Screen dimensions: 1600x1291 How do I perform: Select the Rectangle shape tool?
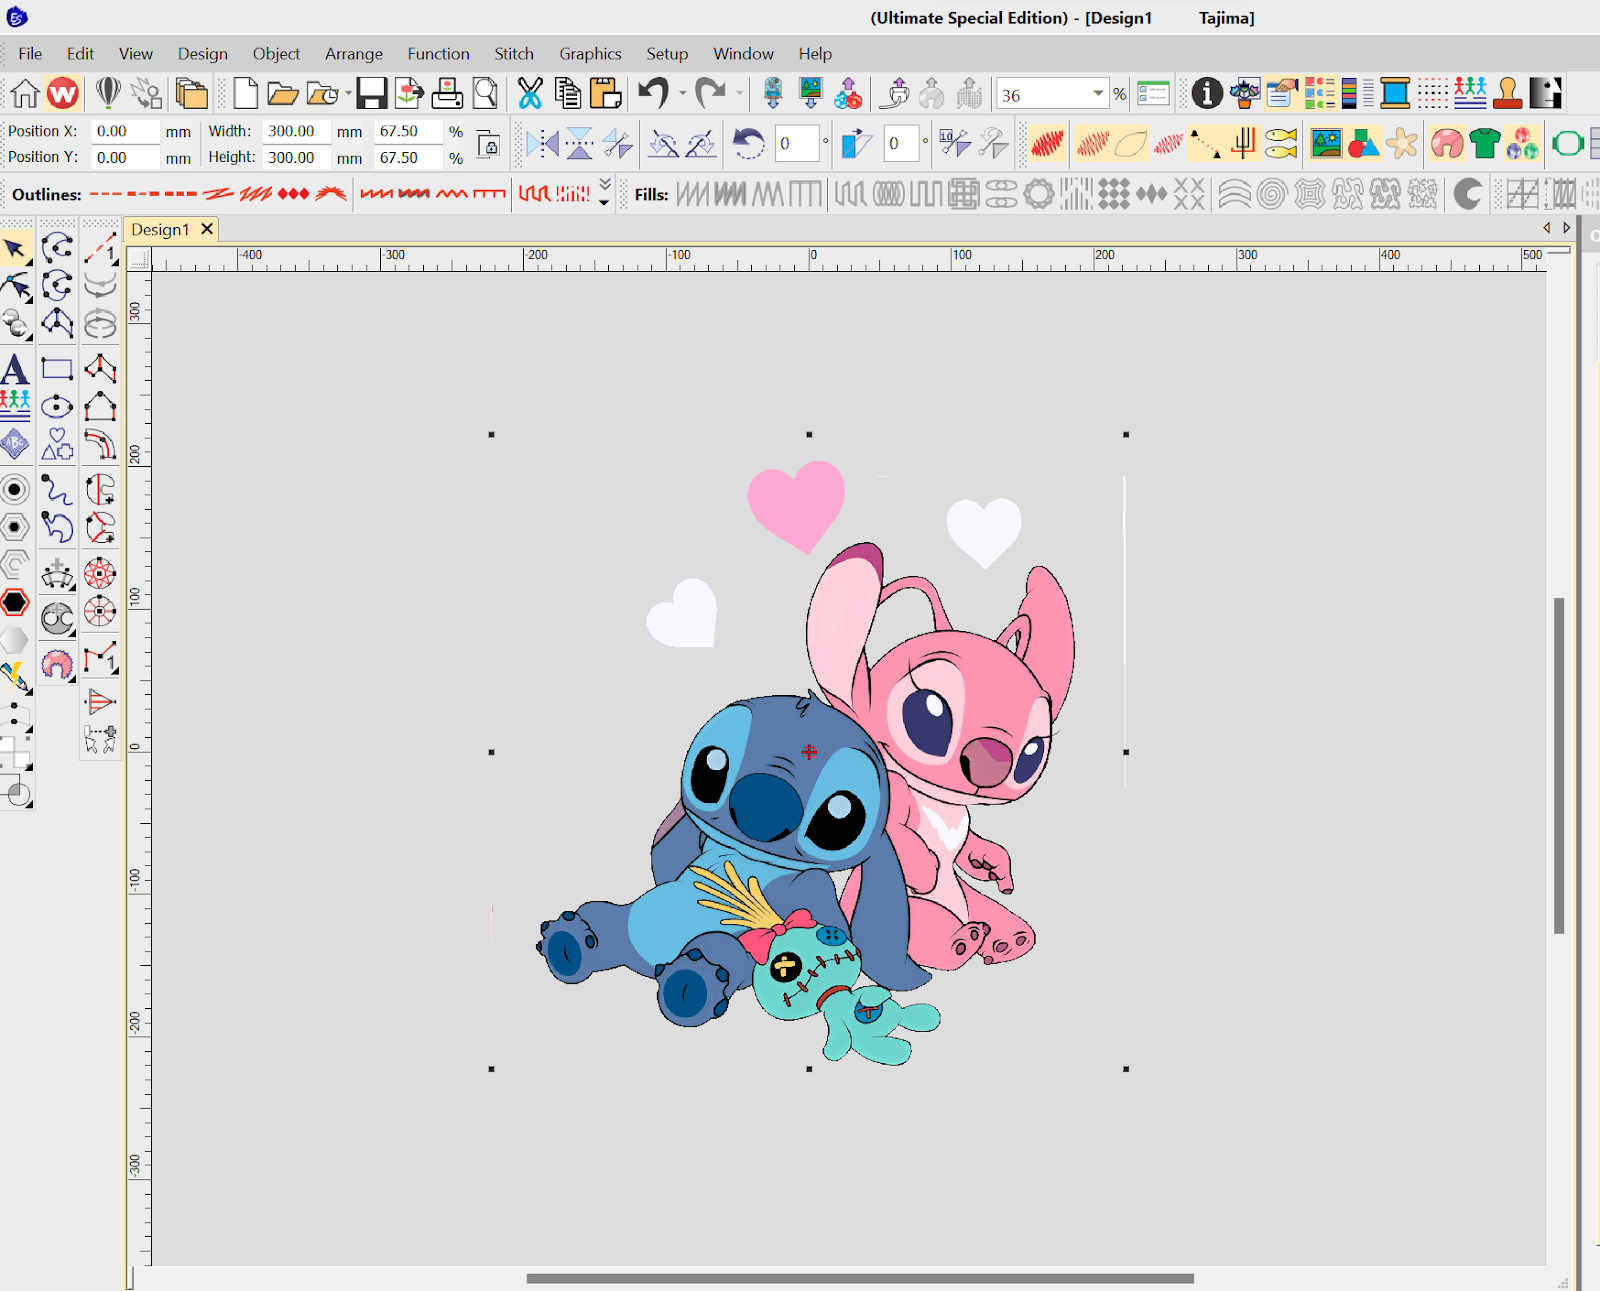57,369
